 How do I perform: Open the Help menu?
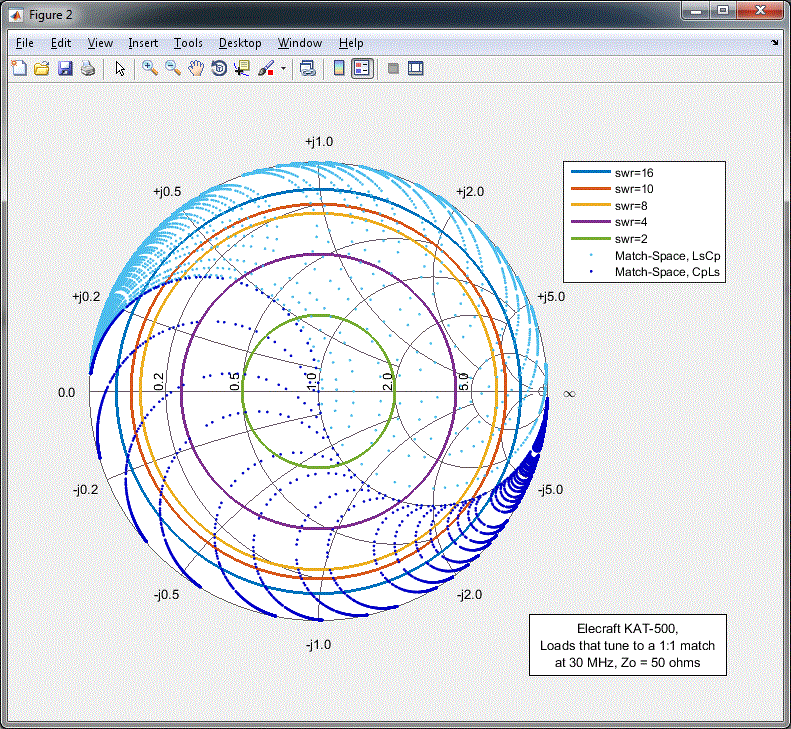351,43
